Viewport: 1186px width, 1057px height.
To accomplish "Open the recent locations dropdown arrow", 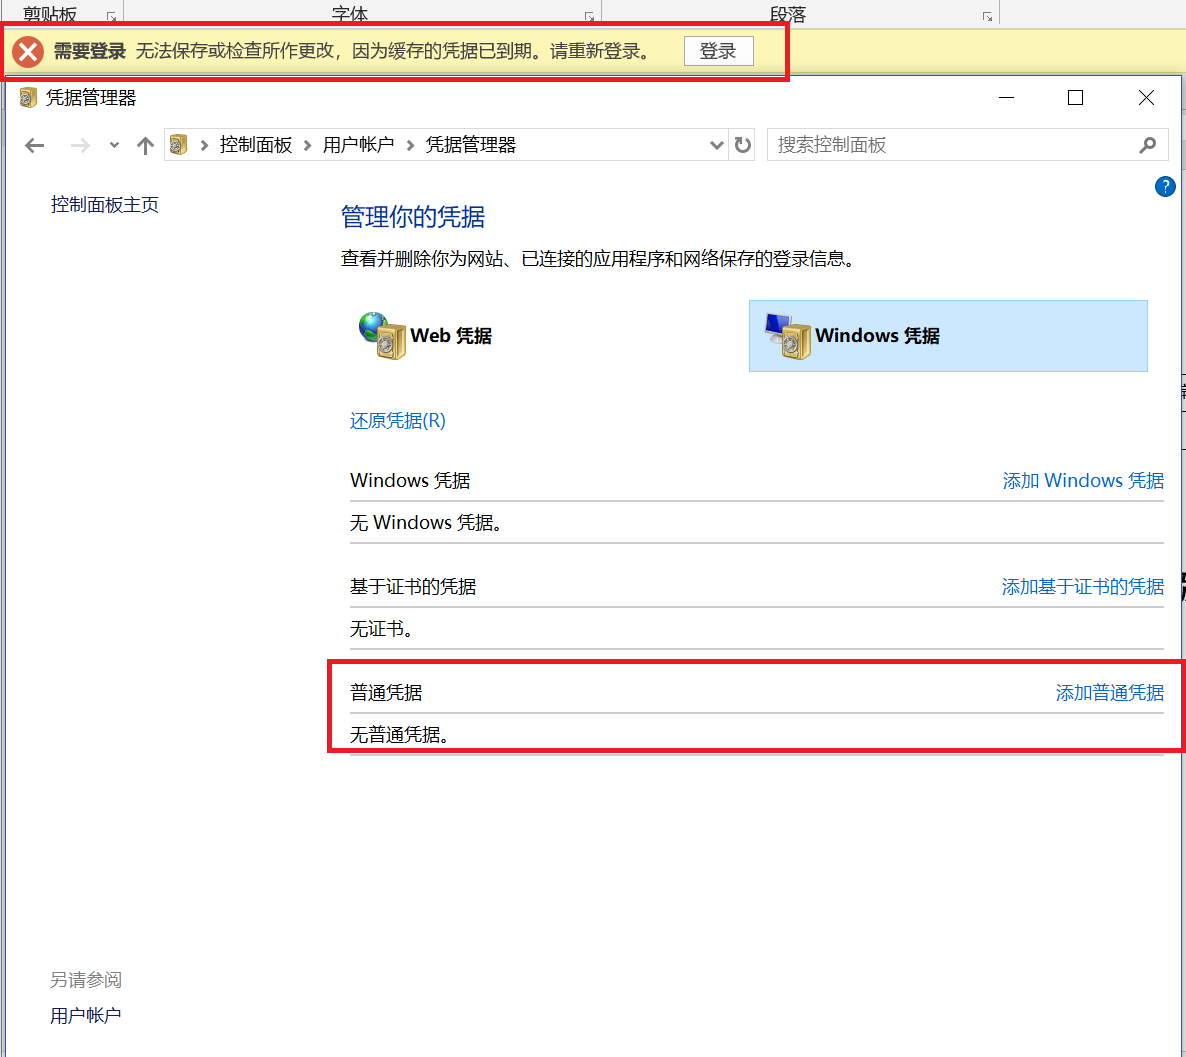I will pyautogui.click(x=114, y=145).
